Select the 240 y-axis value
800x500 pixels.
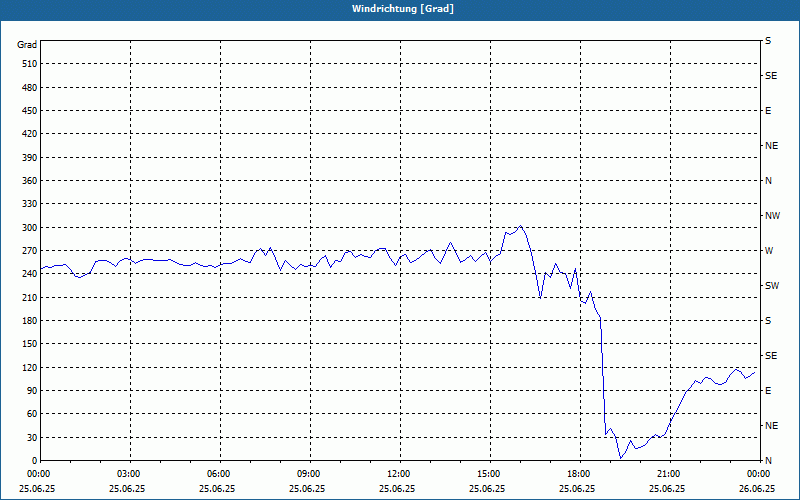pos(30,274)
